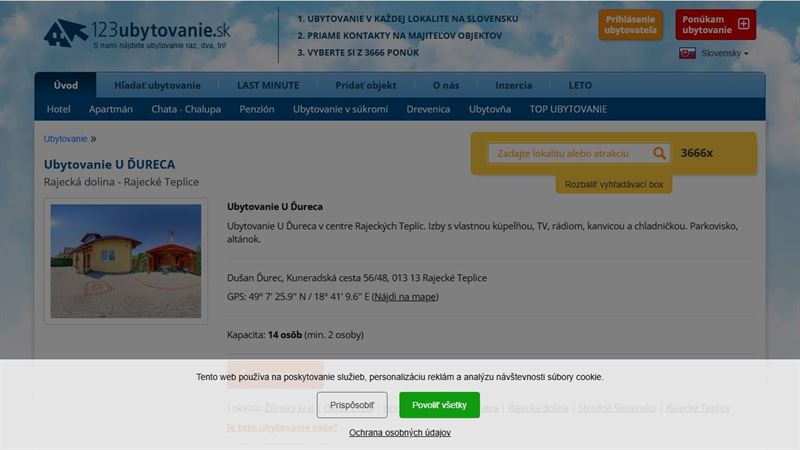Viewport: 800px width, 450px height.
Task: Follow the Nájdi na mape link
Action: (405, 296)
